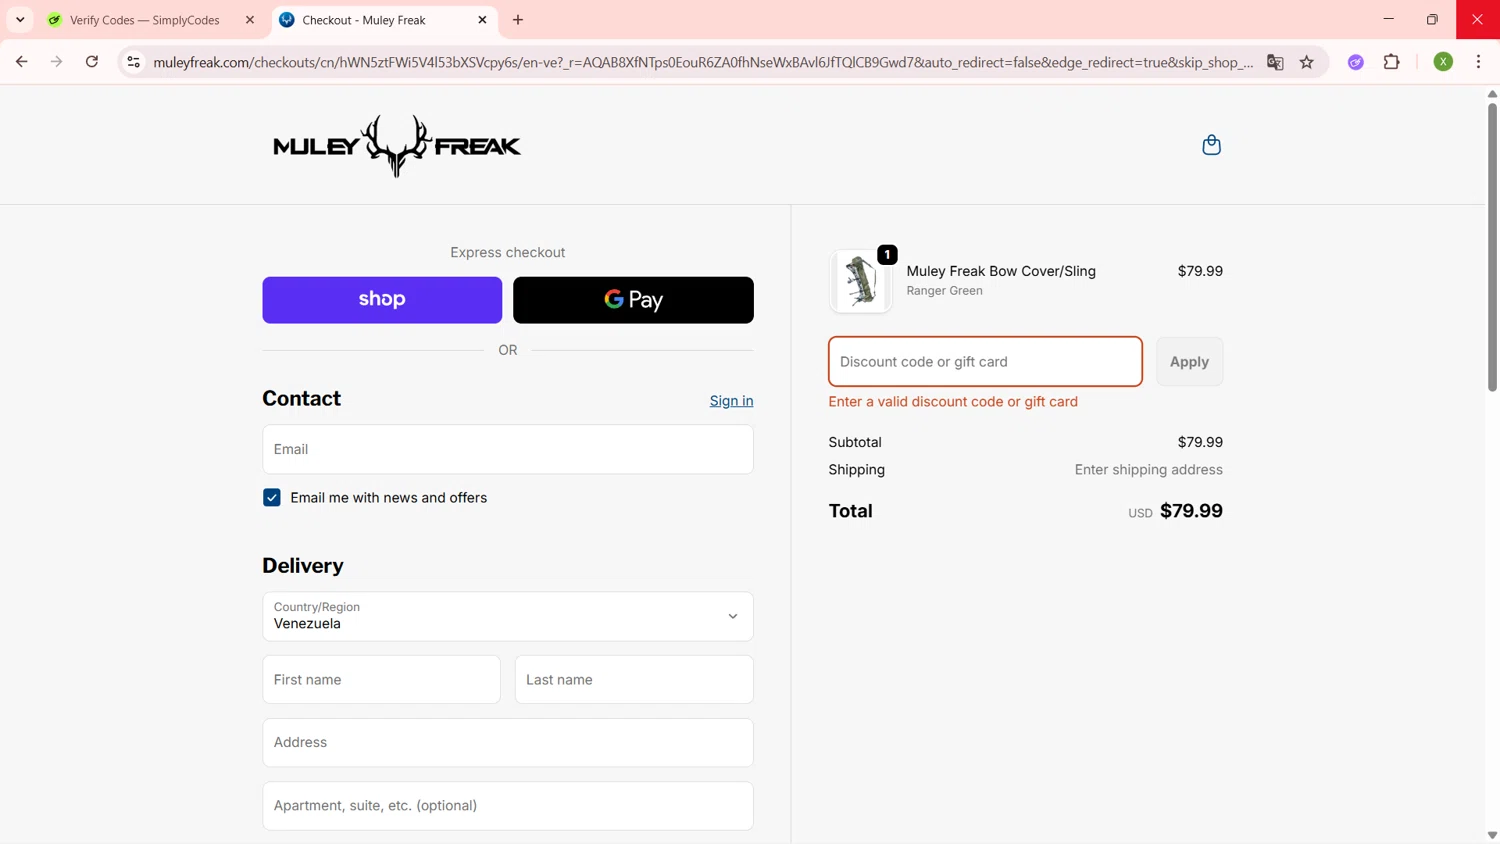This screenshot has height=844, width=1500.
Task: Open the tab search dropdown arrow
Action: point(20,20)
